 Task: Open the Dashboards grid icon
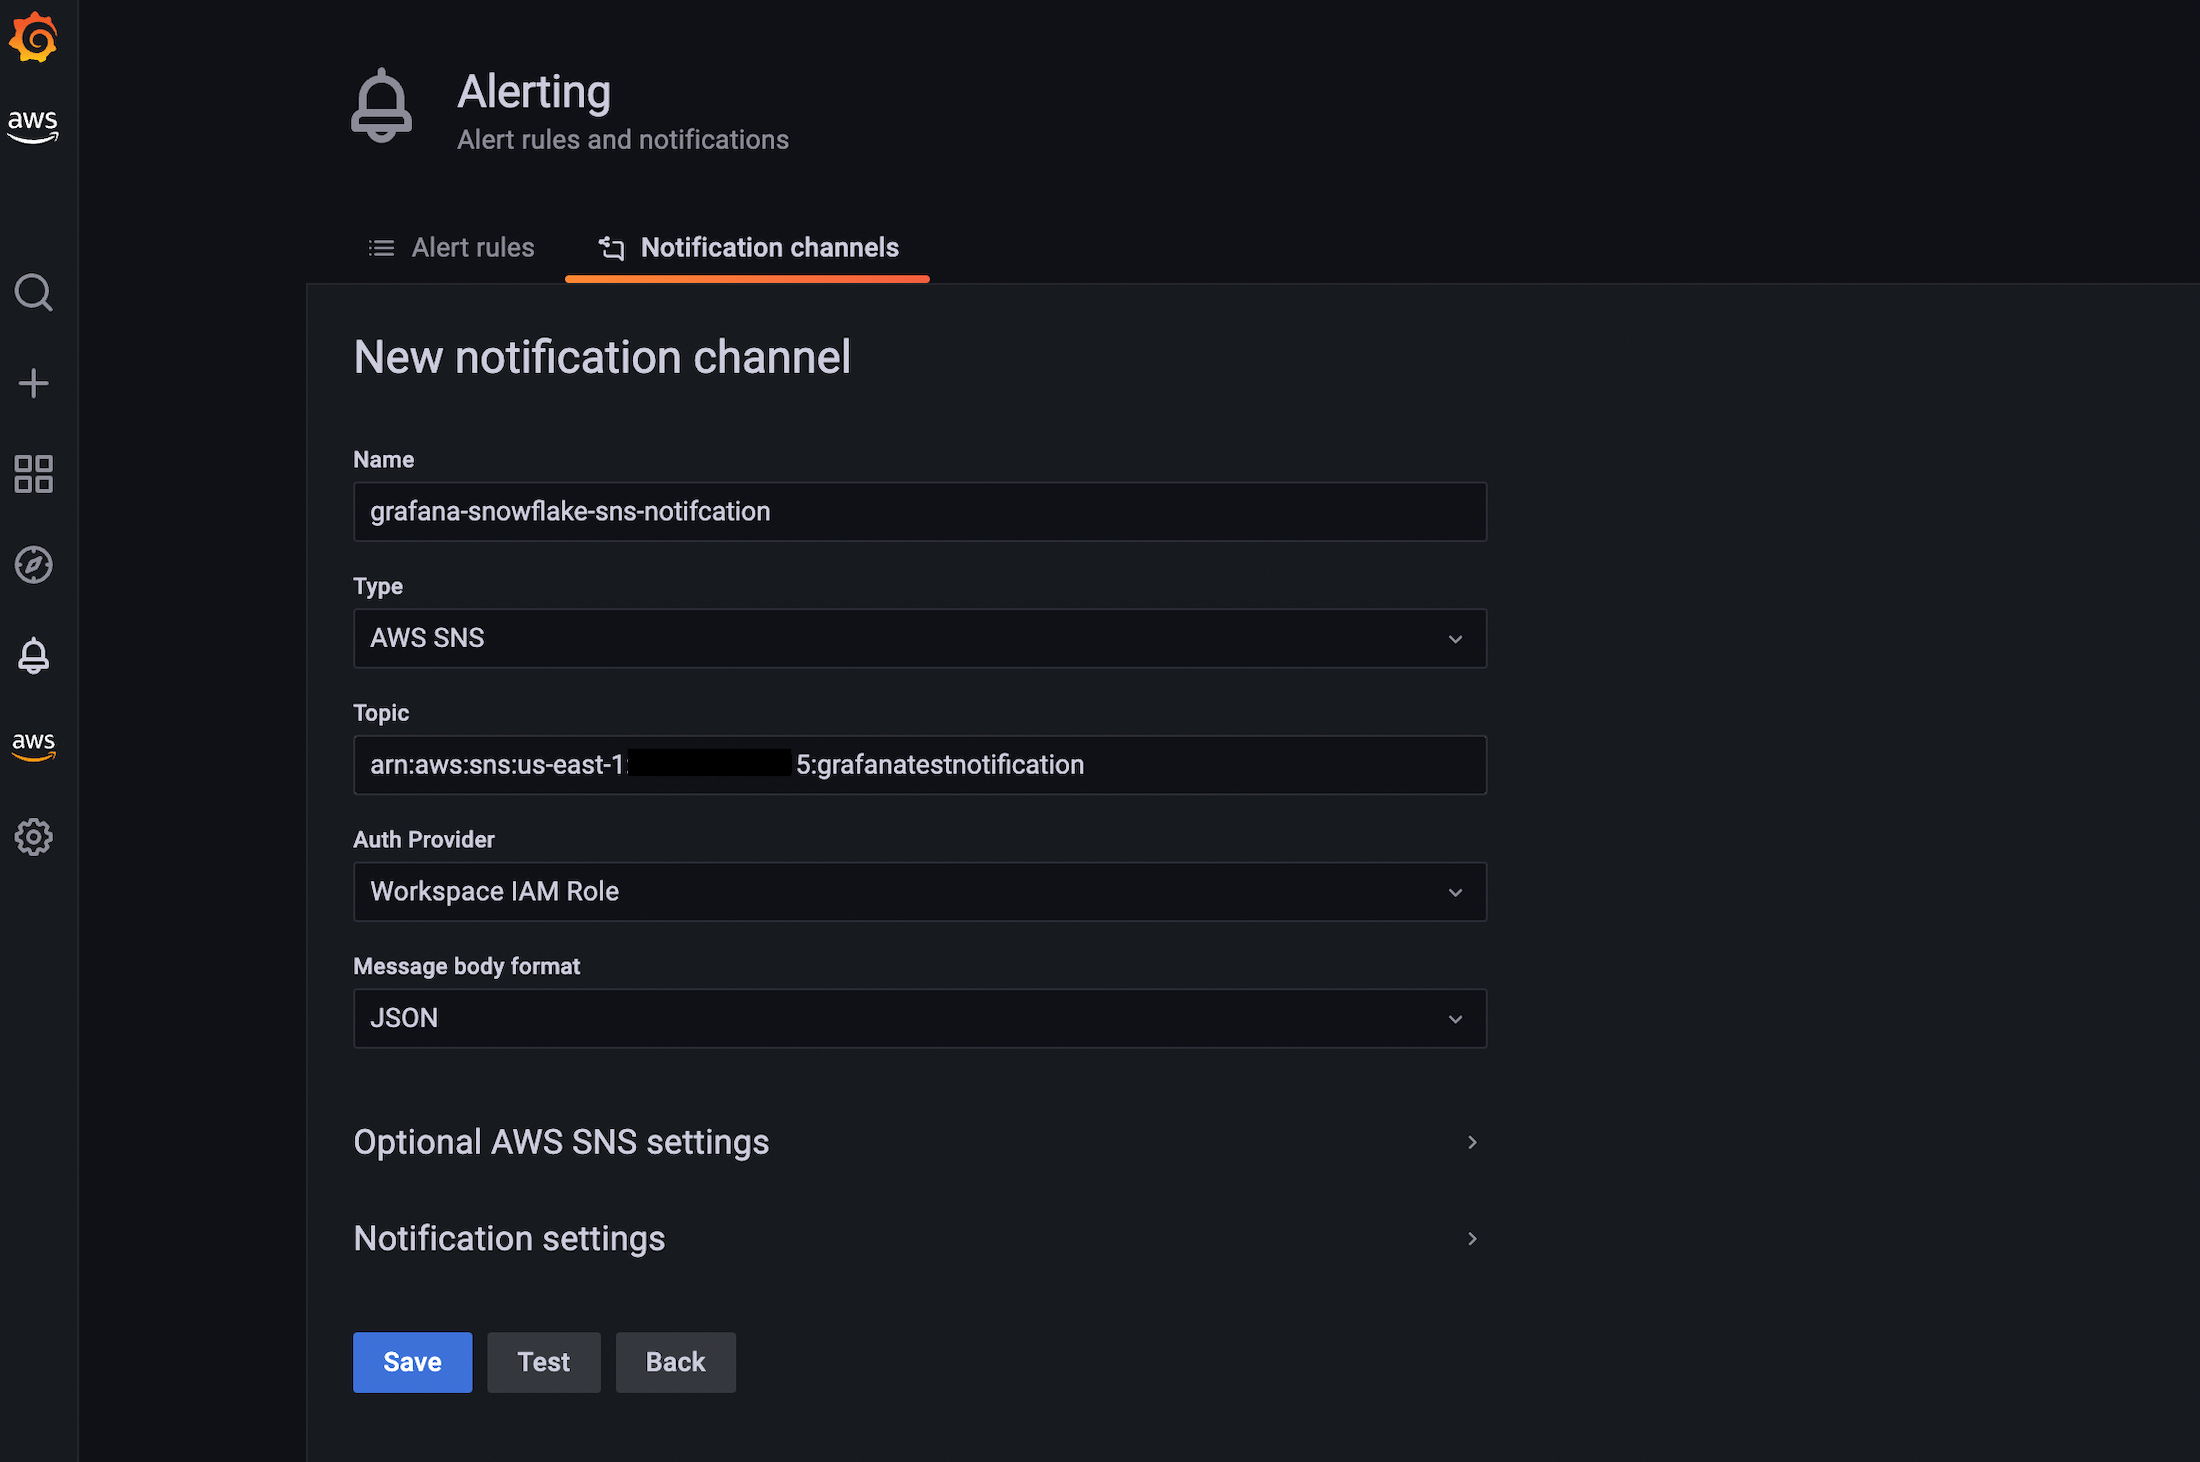pyautogui.click(x=33, y=474)
